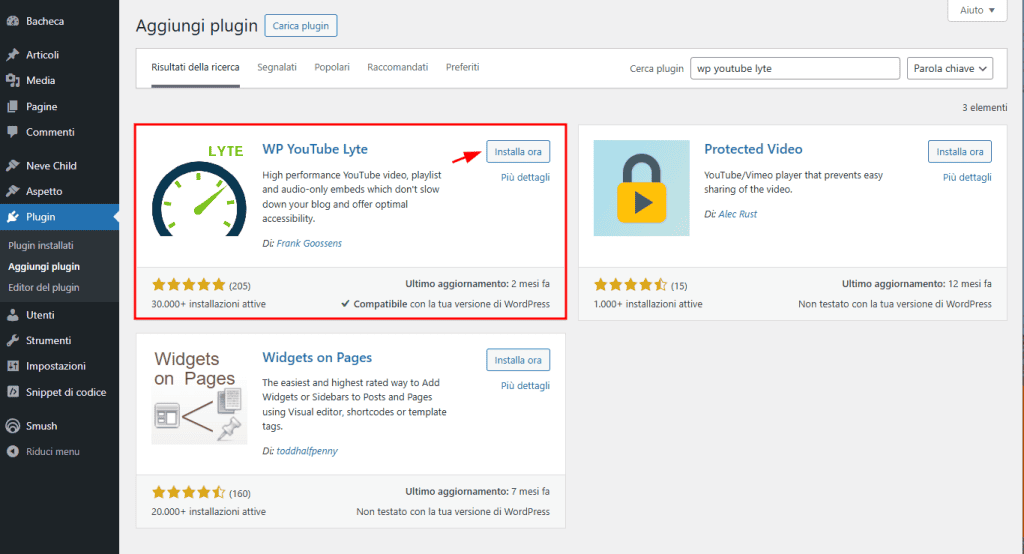The width and height of the screenshot is (1024, 554).
Task: Open Plugin installati submenu item
Action: pos(40,246)
